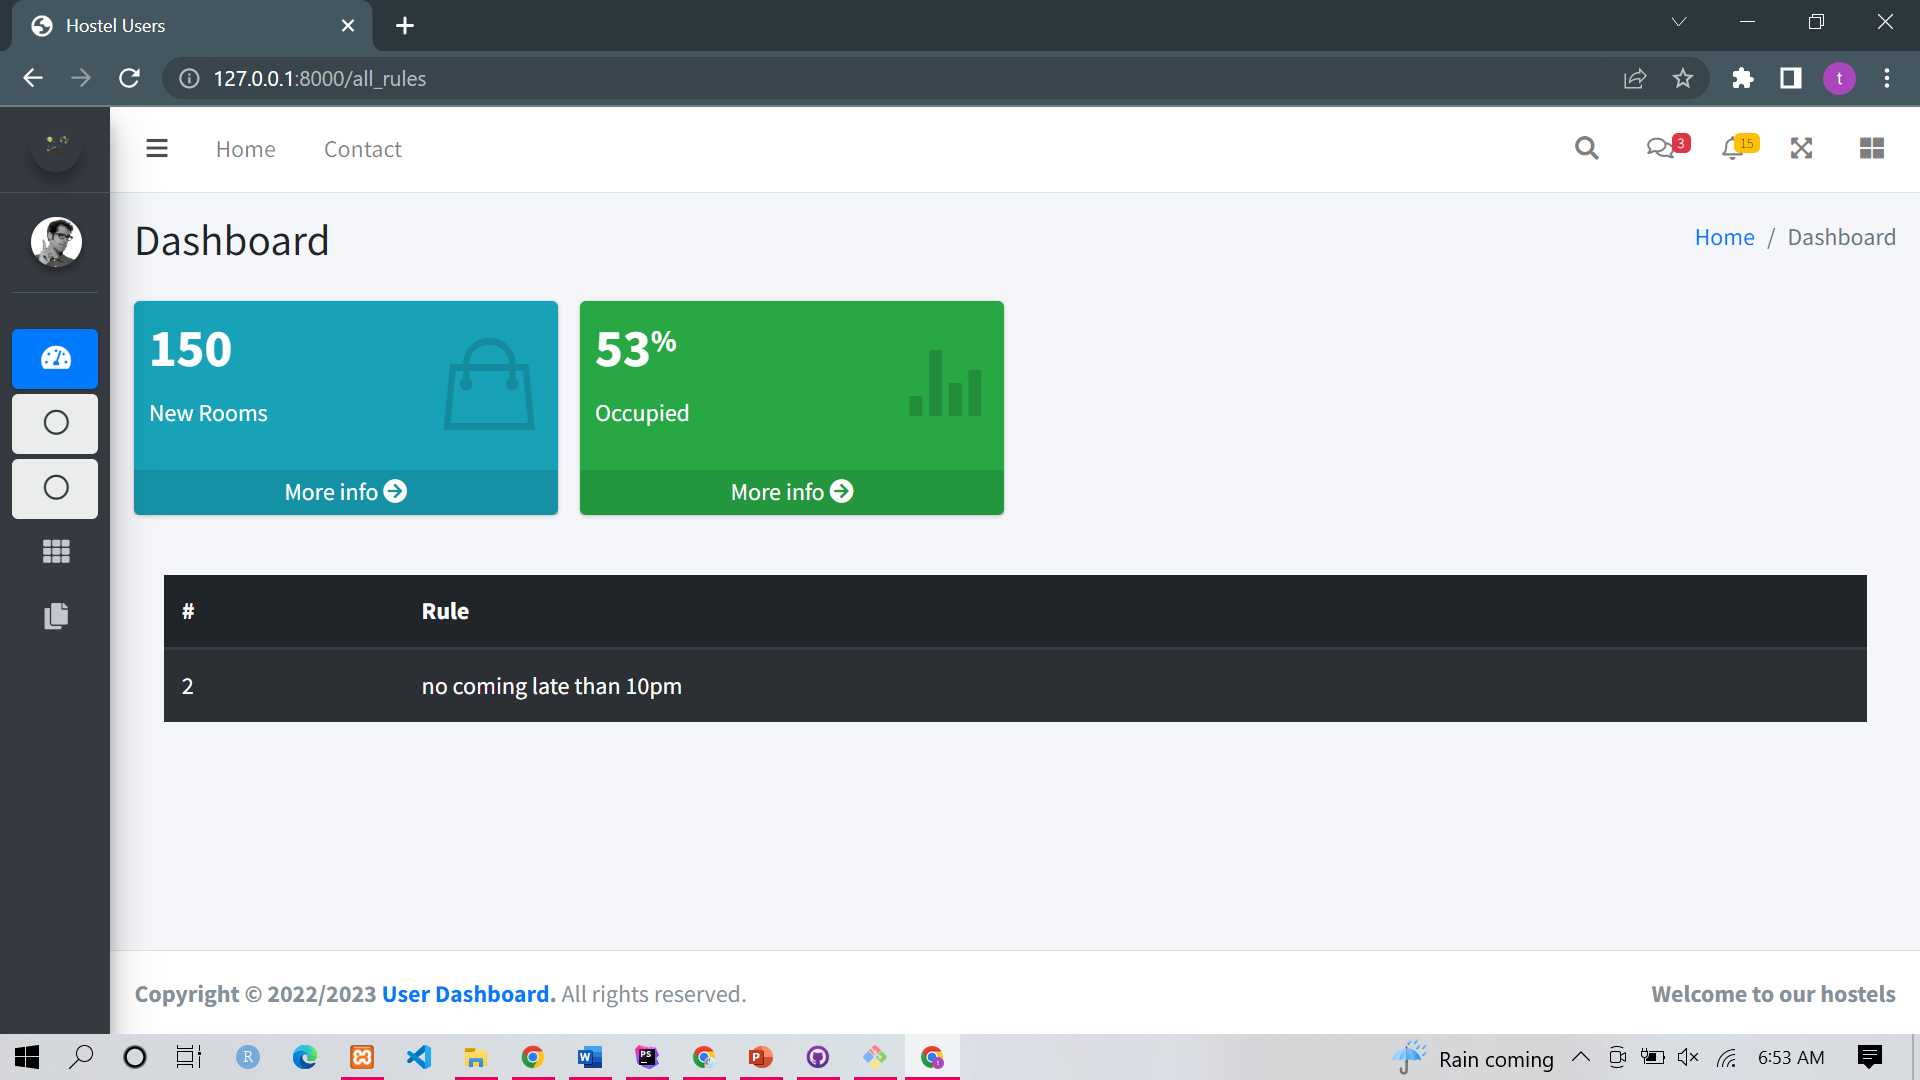Select the second circle option in sidebar
The height and width of the screenshot is (1080, 1920).
point(55,489)
